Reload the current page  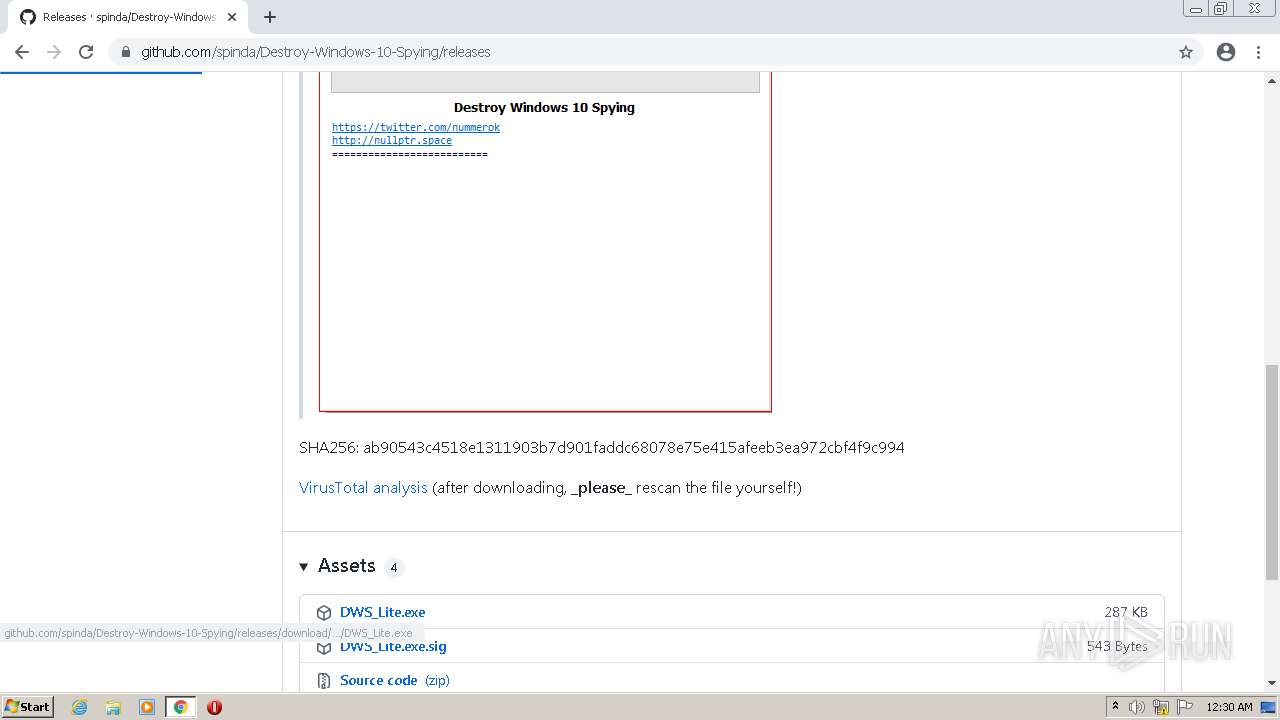86,52
